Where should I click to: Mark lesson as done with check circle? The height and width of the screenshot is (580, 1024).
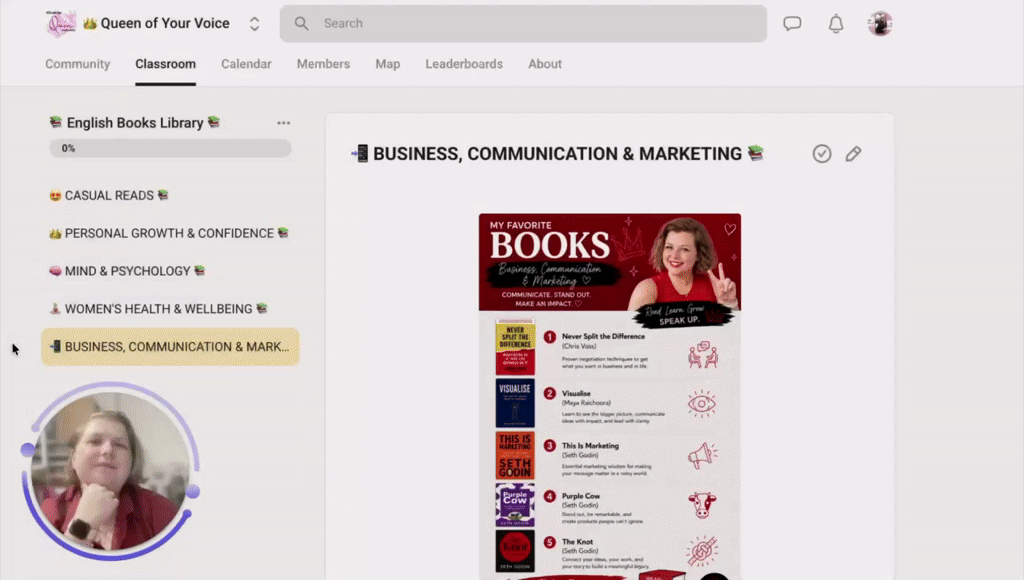[x=822, y=153]
